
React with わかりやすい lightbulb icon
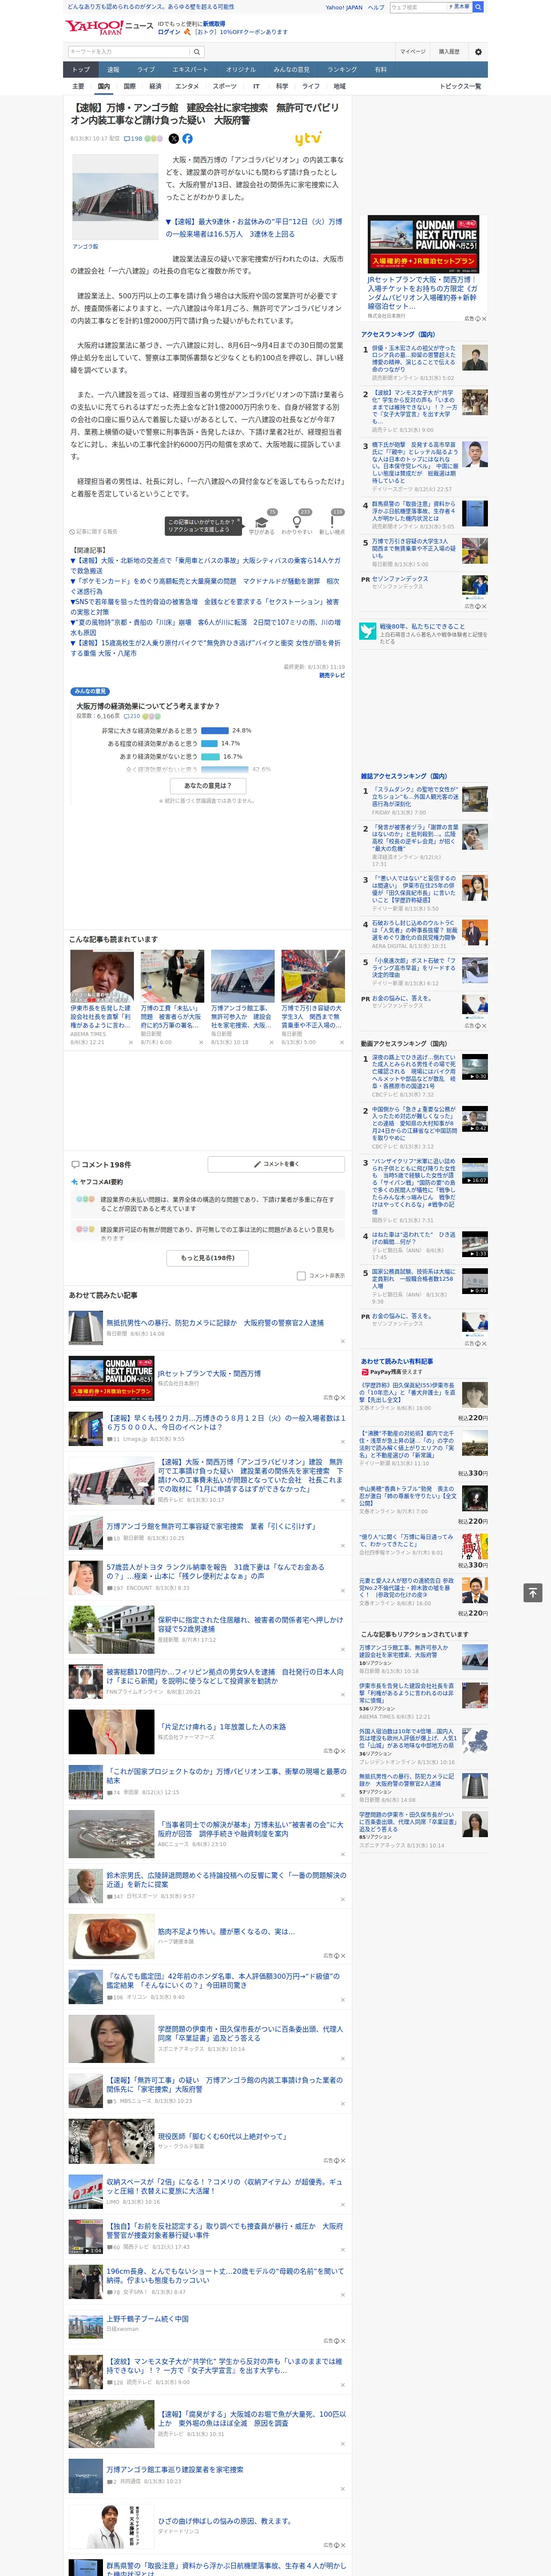297,521
